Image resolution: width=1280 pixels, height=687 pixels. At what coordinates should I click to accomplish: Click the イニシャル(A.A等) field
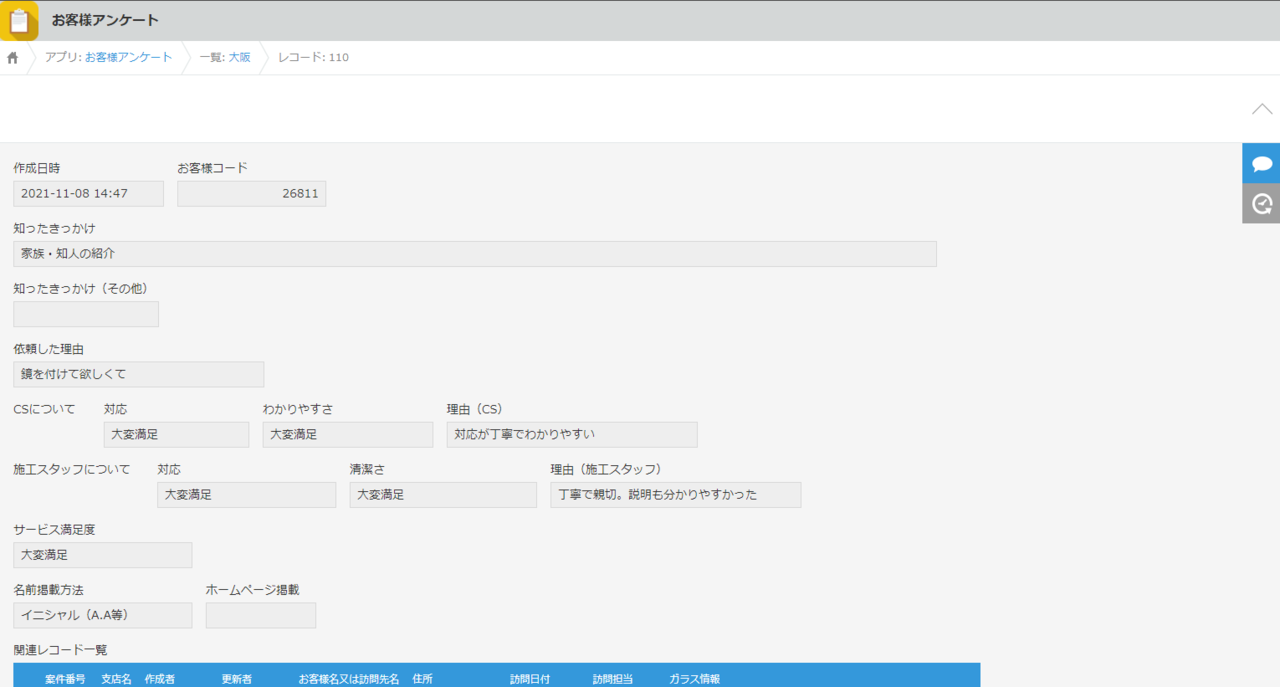click(x=103, y=615)
